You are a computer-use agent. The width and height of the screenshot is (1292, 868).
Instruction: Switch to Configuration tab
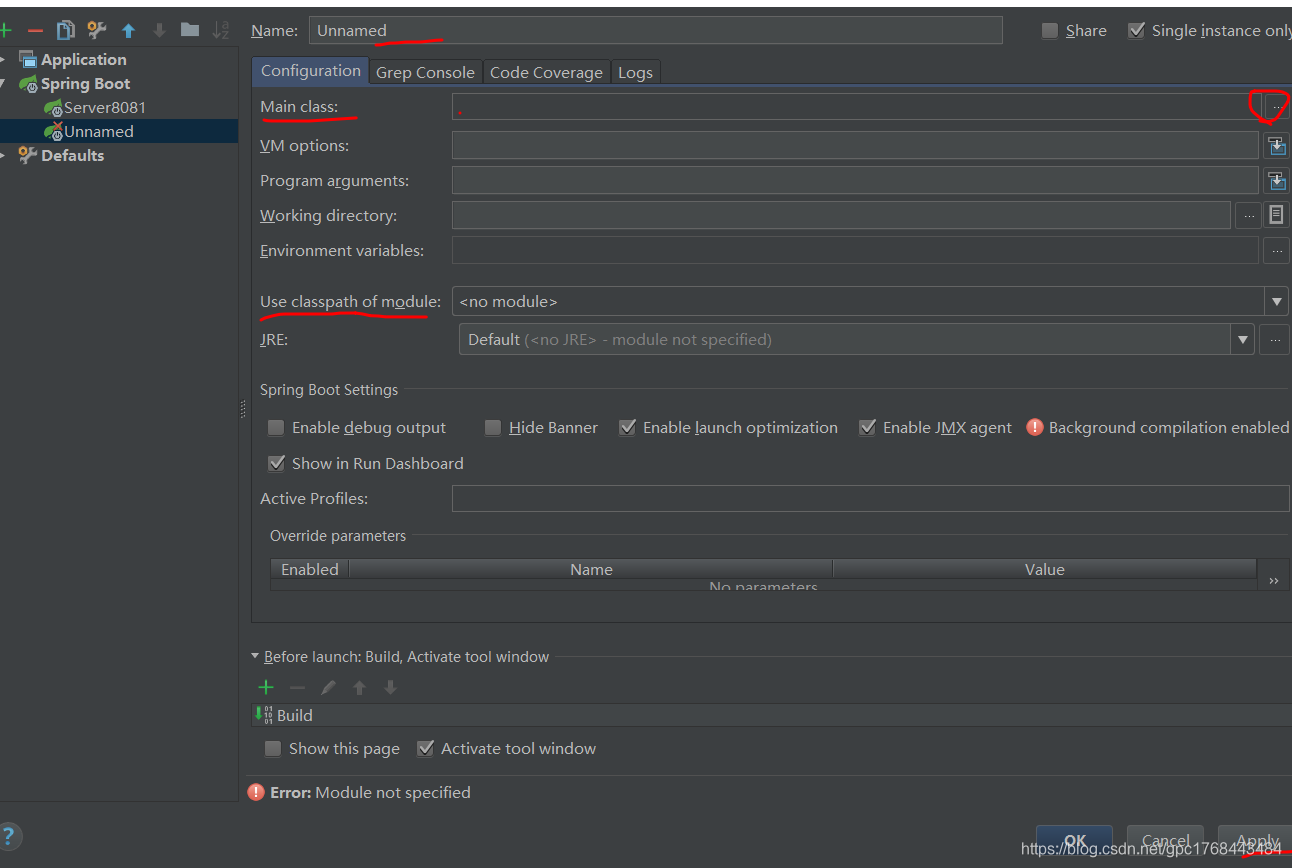311,71
